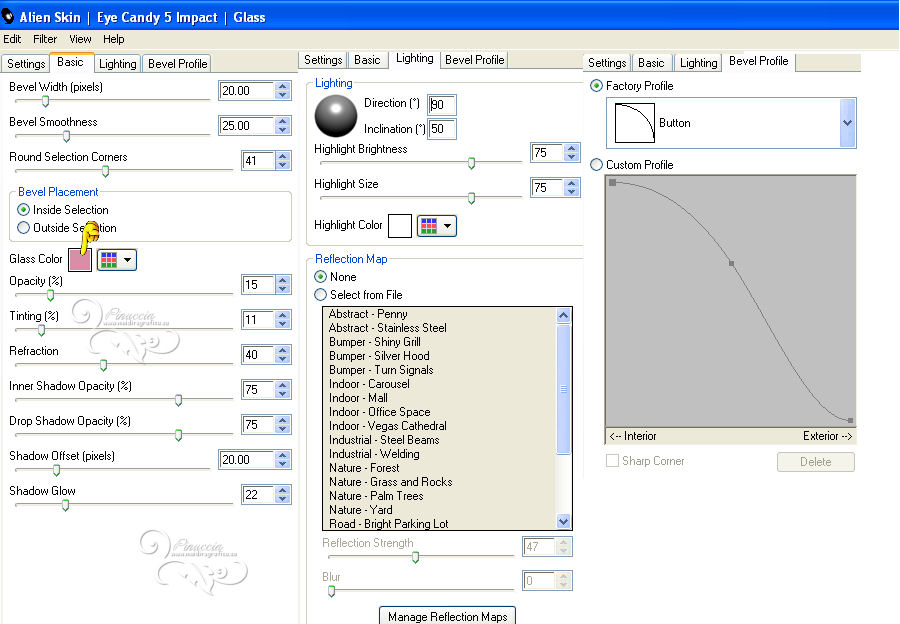Click the disabled Delete button
900x624 pixels.
click(816, 462)
